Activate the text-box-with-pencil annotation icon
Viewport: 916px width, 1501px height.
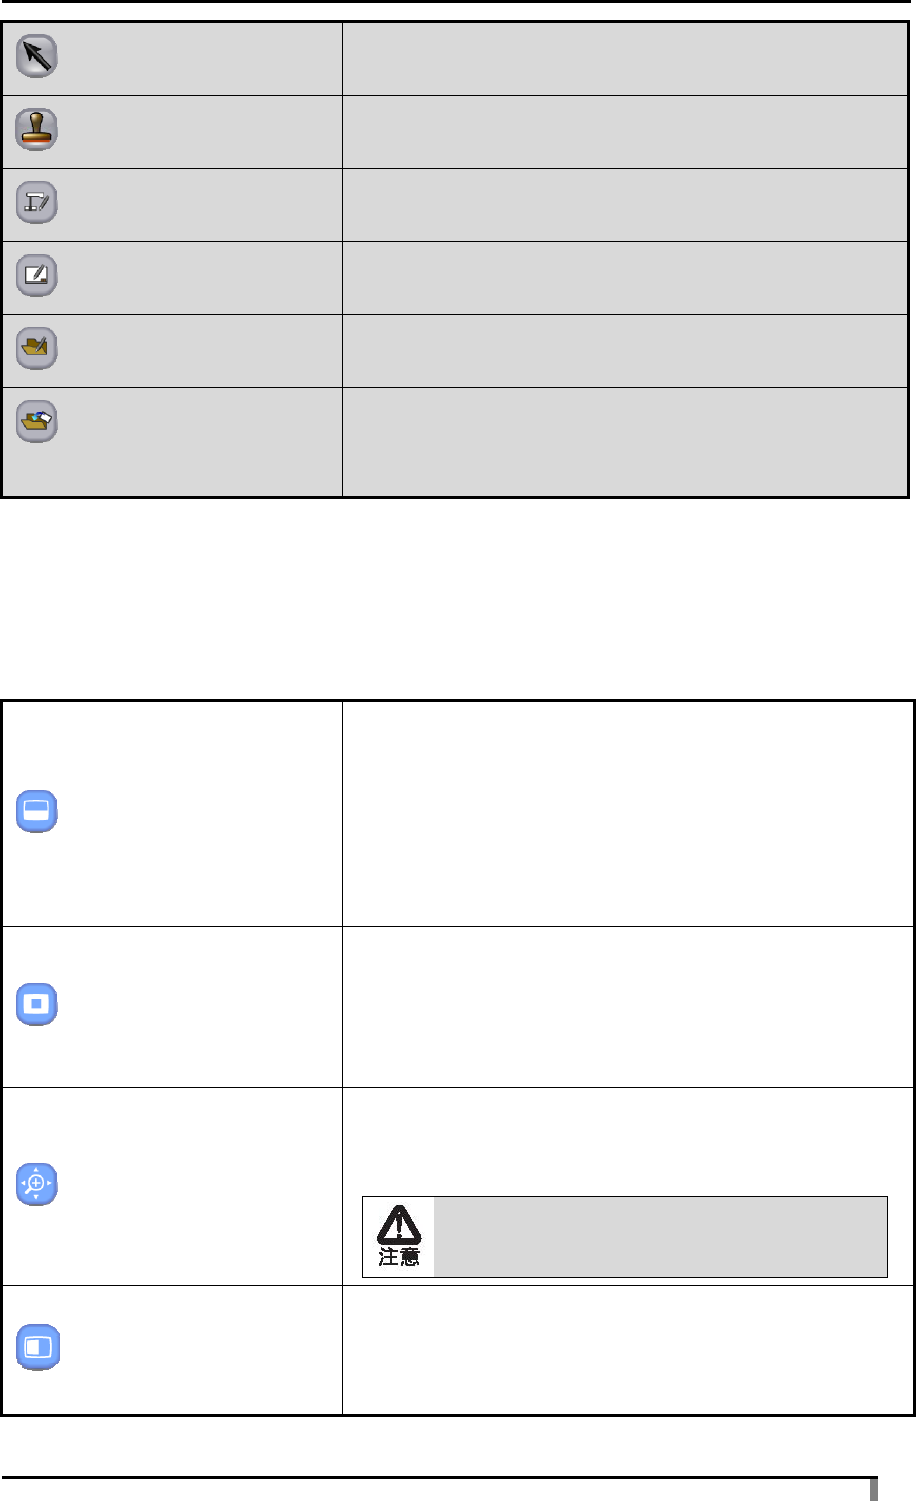(x=37, y=203)
